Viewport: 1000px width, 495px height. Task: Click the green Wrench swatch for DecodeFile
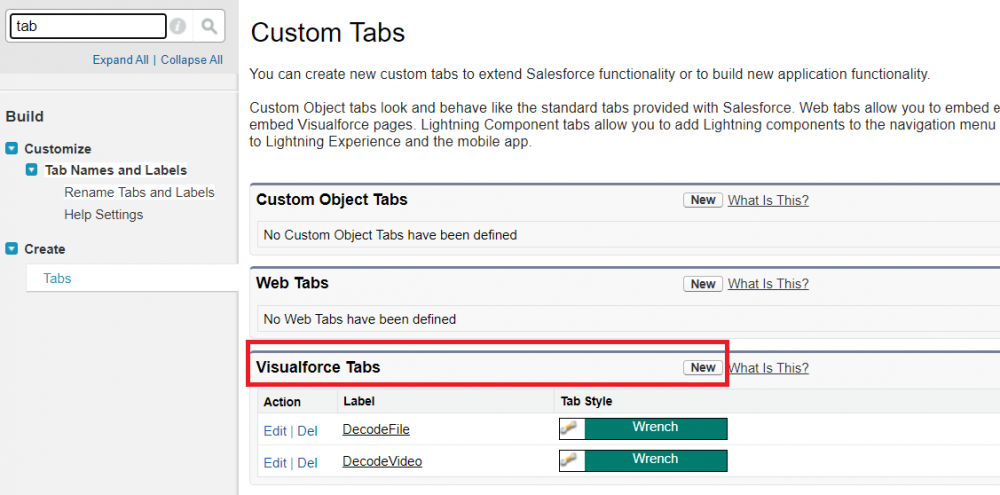655,428
